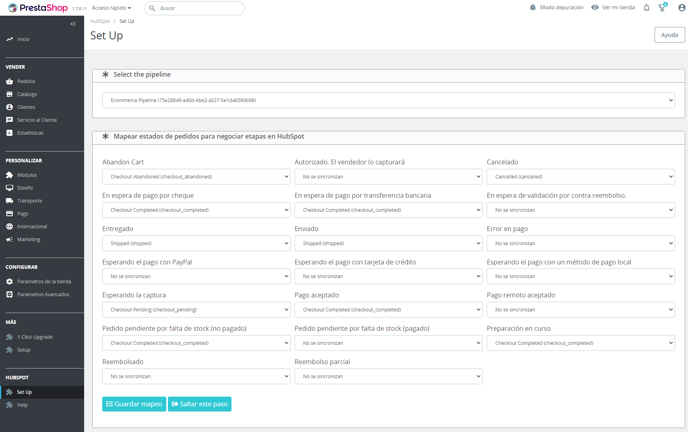Viewport: 688px width, 432px height.
Task: Open the Enviado stage dropdown
Action: [388, 243]
